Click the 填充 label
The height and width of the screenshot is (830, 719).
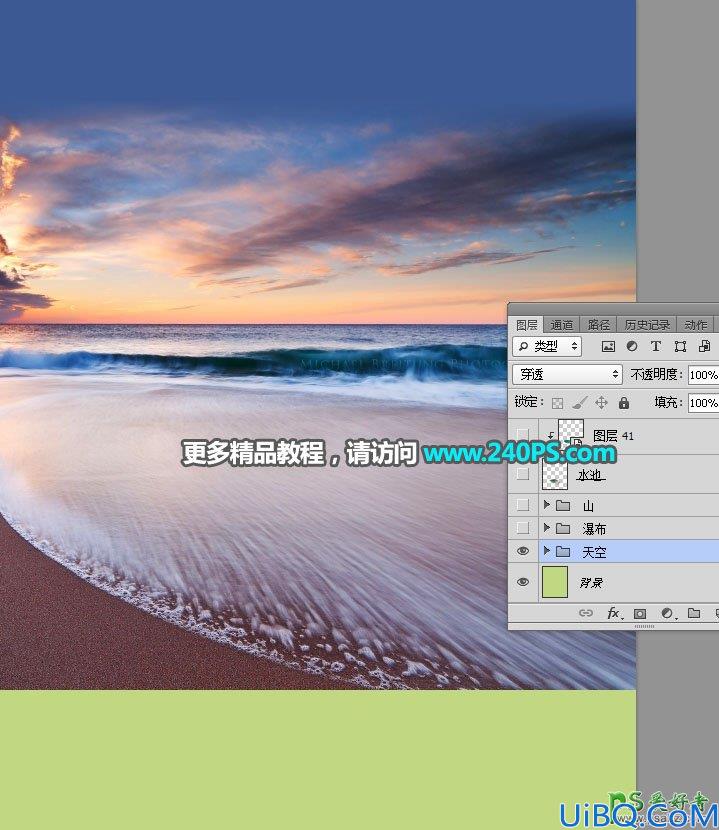click(x=668, y=402)
